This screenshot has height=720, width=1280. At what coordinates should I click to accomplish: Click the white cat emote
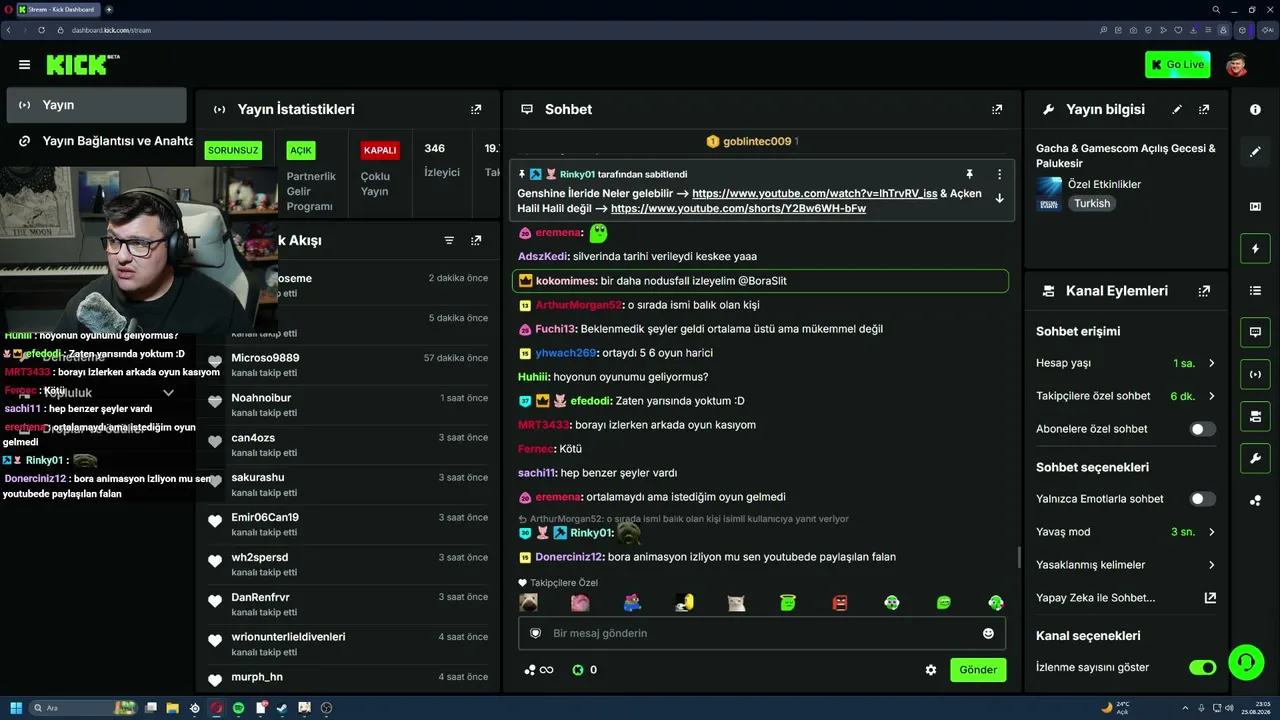click(x=736, y=603)
